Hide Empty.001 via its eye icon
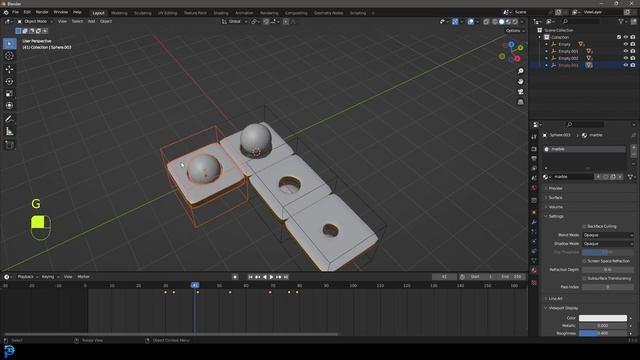Screen dimensions: 640x360 coord(626,51)
